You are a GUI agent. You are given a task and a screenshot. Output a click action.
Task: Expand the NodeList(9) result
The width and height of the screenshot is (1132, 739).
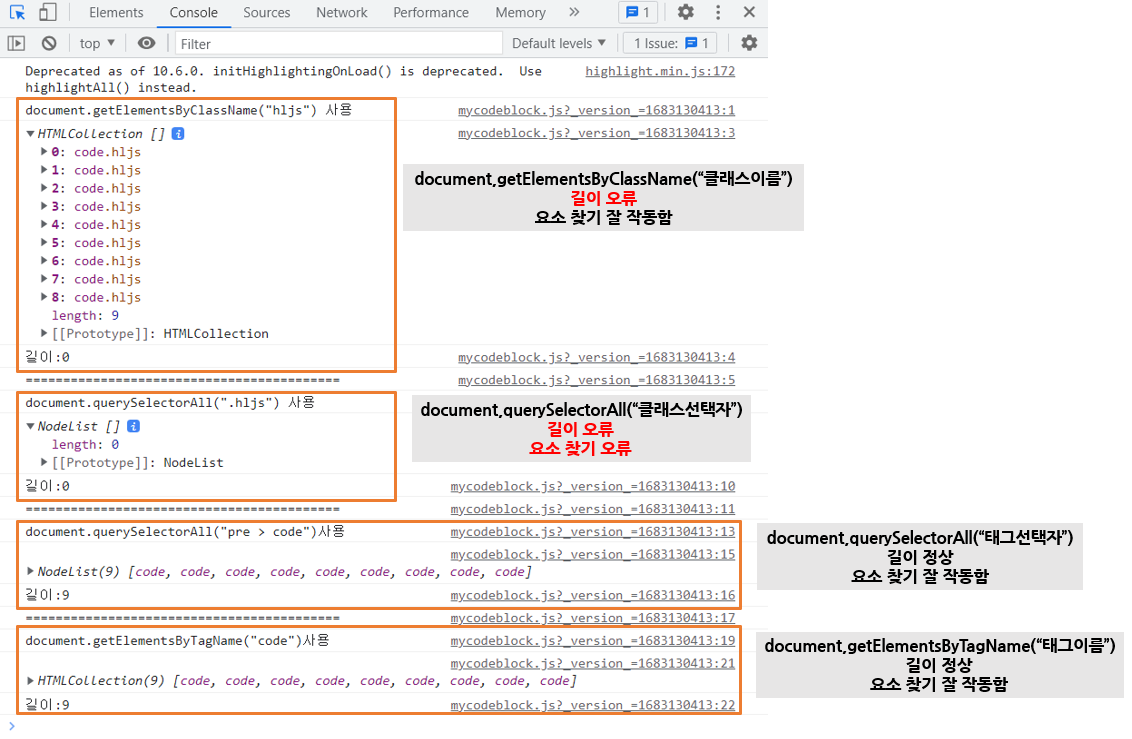[x=30, y=572]
